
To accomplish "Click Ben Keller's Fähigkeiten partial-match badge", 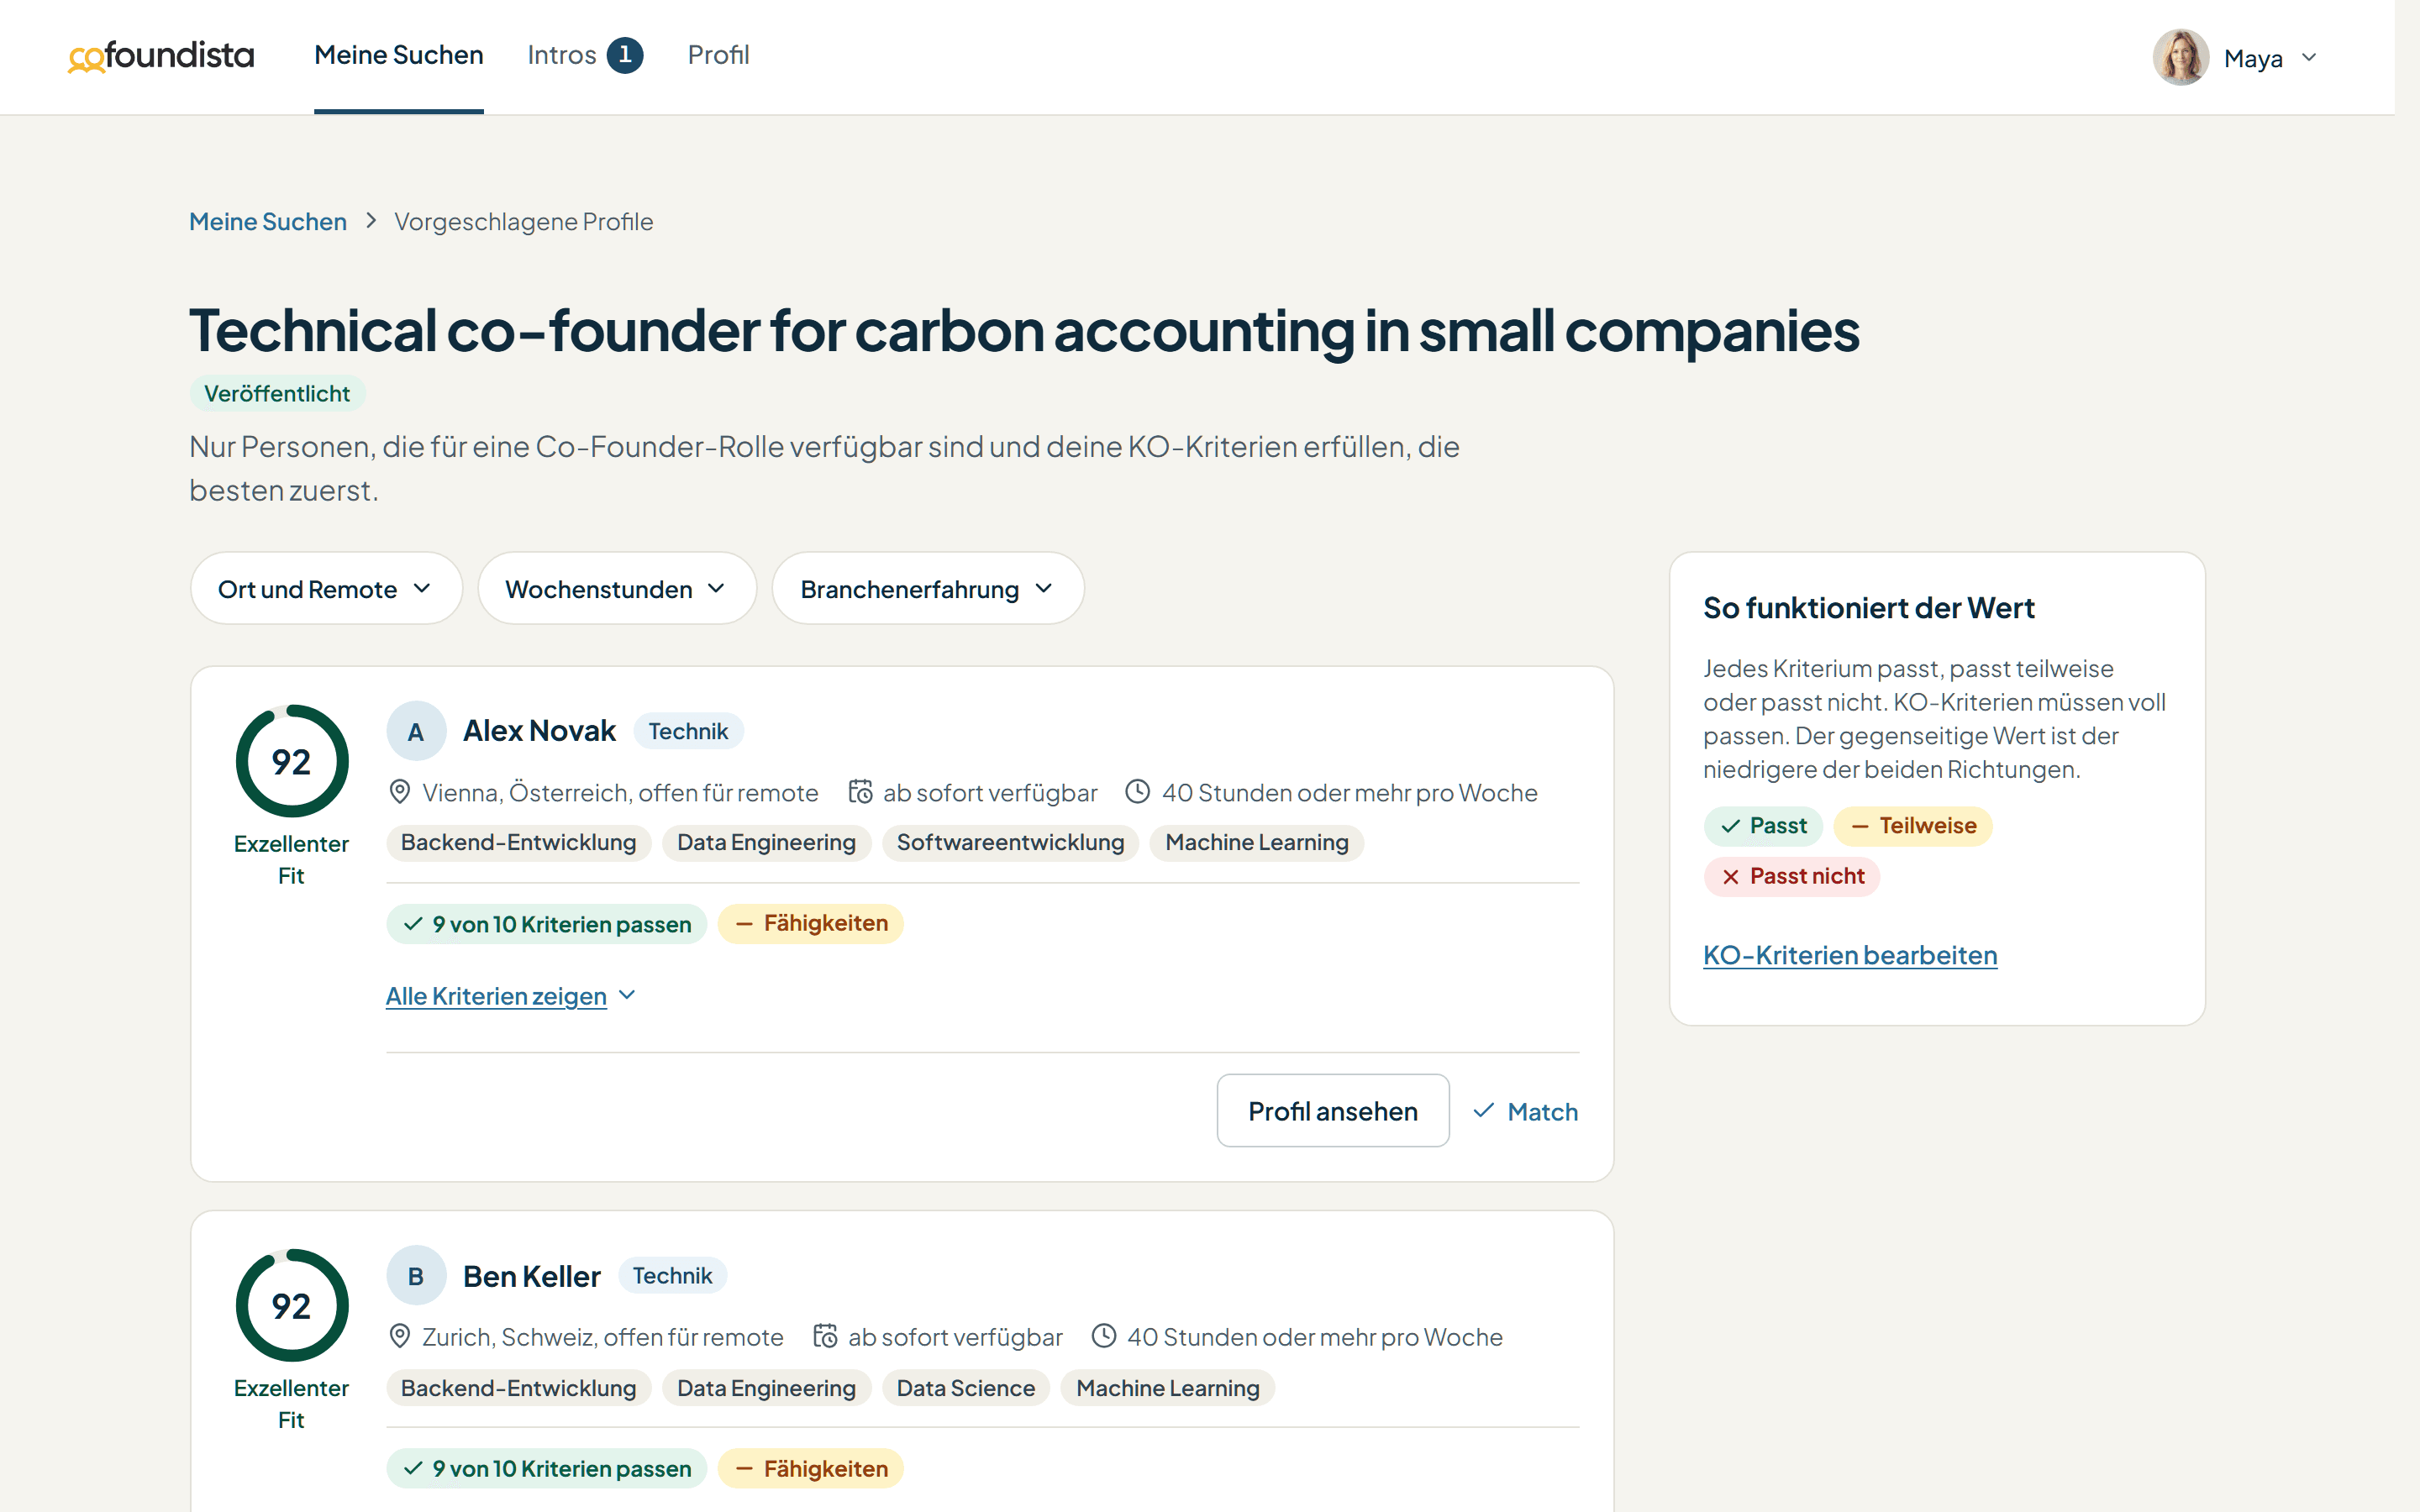I will click(811, 1468).
